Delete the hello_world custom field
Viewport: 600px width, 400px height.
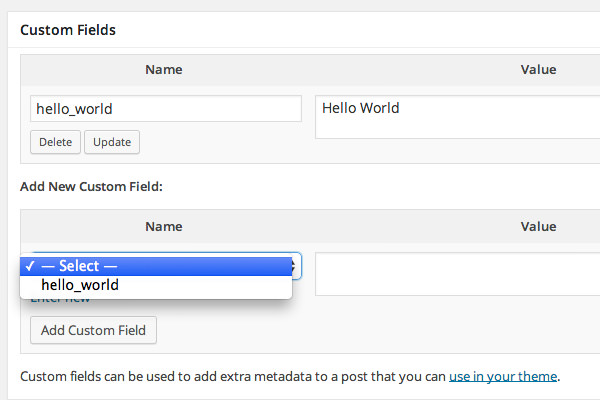click(x=55, y=142)
